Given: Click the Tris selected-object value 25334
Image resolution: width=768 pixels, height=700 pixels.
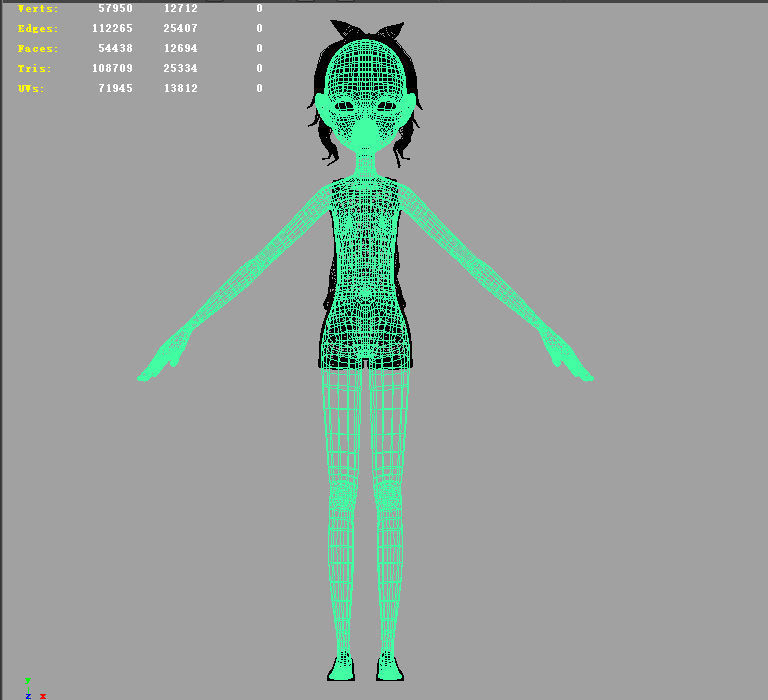Looking at the screenshot, I should (x=180, y=68).
